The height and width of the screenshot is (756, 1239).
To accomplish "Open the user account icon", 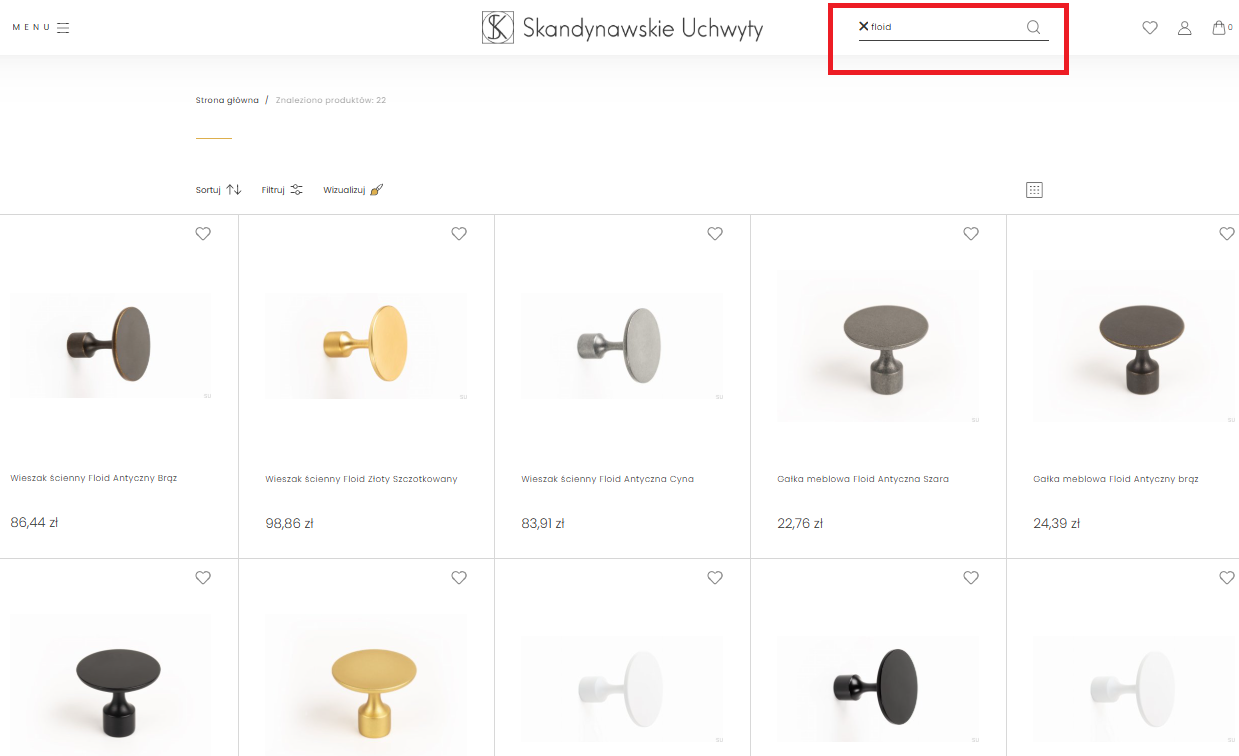I will 1185,28.
